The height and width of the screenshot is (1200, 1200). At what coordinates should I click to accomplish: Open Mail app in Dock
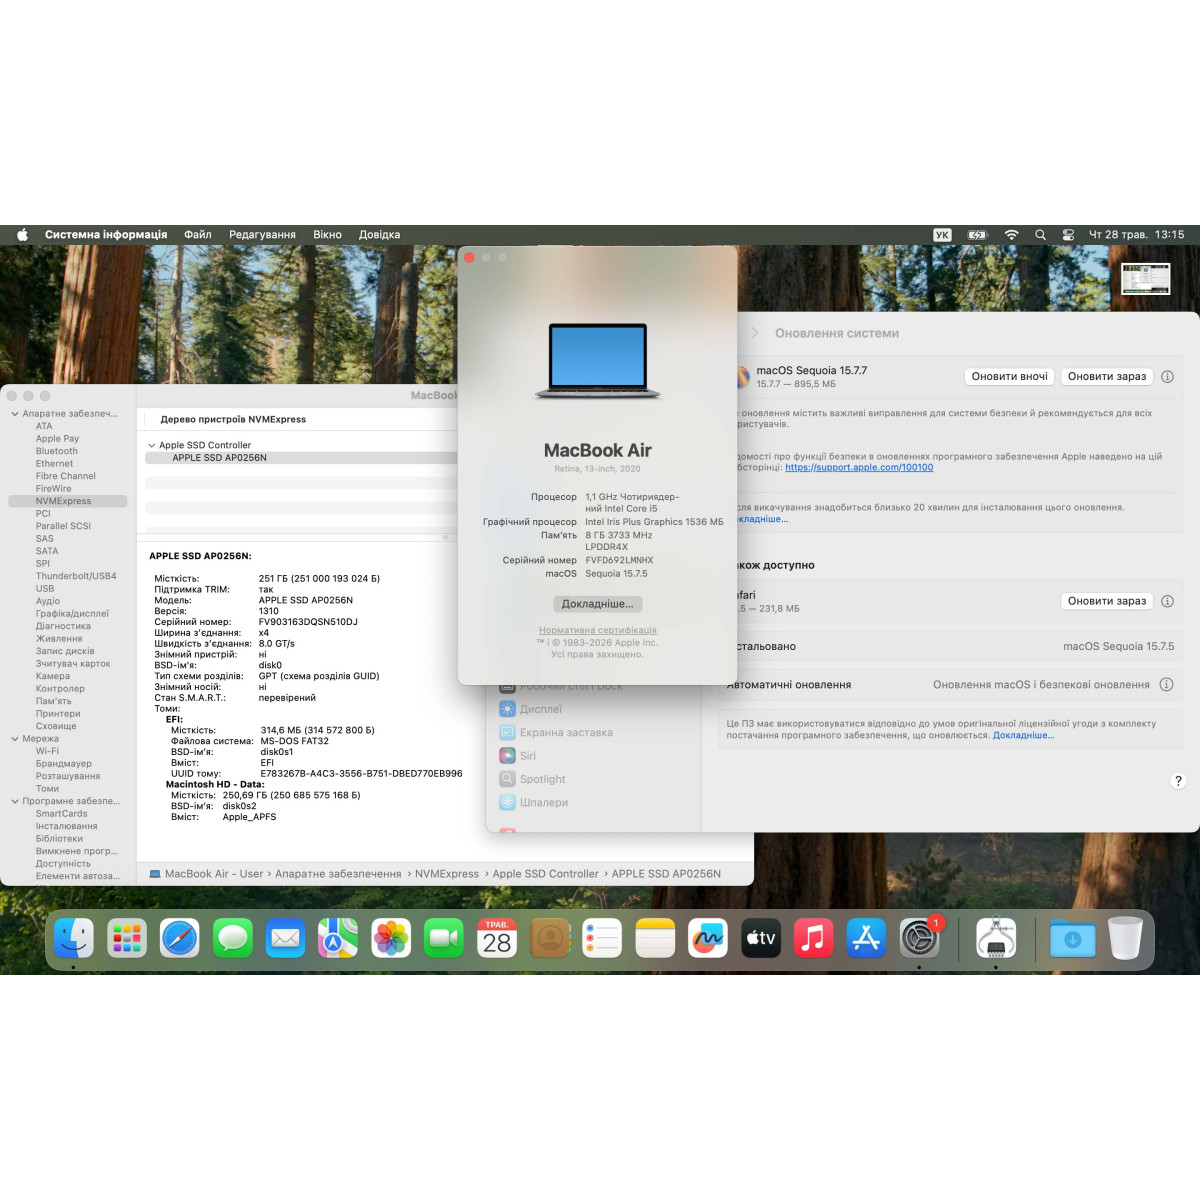(x=285, y=938)
